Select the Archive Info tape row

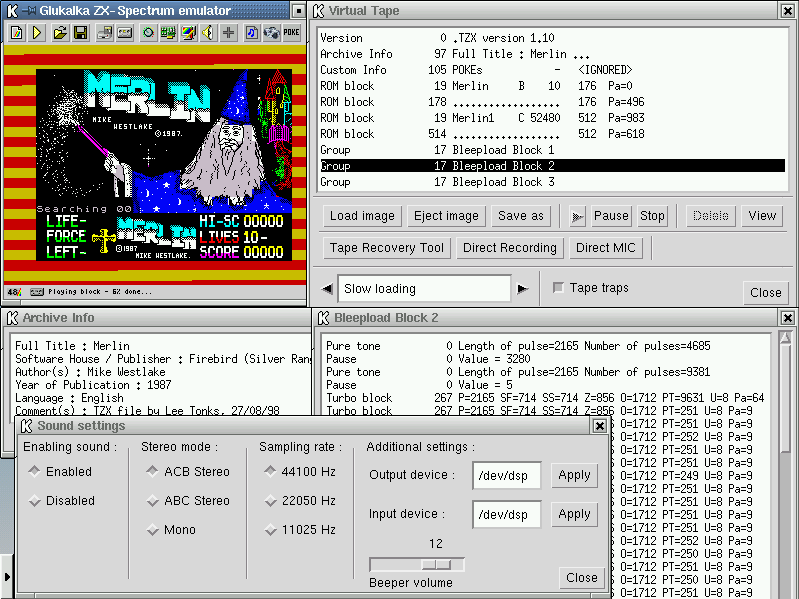552,54
